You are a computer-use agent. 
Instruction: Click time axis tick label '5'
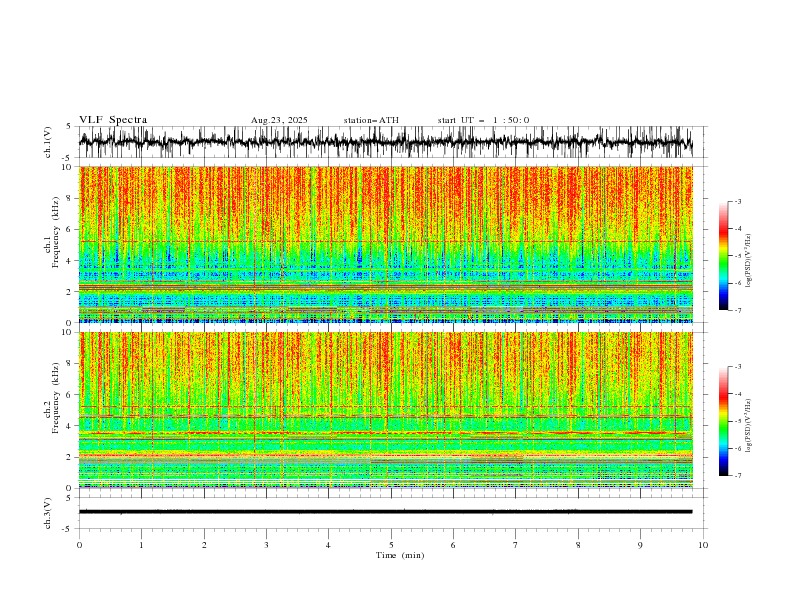tap(391, 545)
